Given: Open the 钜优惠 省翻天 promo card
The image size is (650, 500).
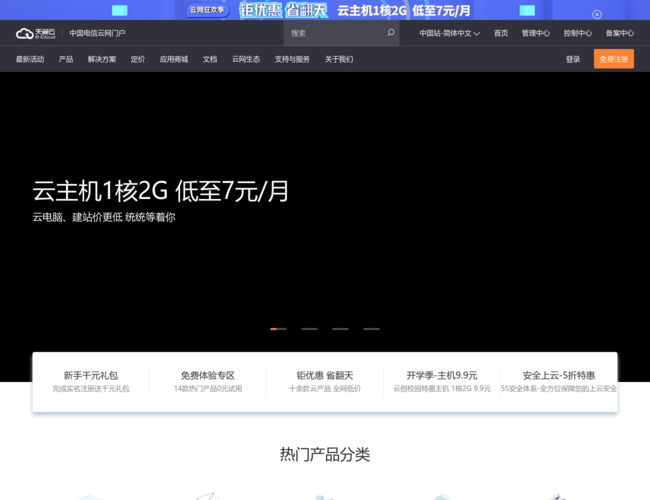Looking at the screenshot, I should (x=325, y=381).
